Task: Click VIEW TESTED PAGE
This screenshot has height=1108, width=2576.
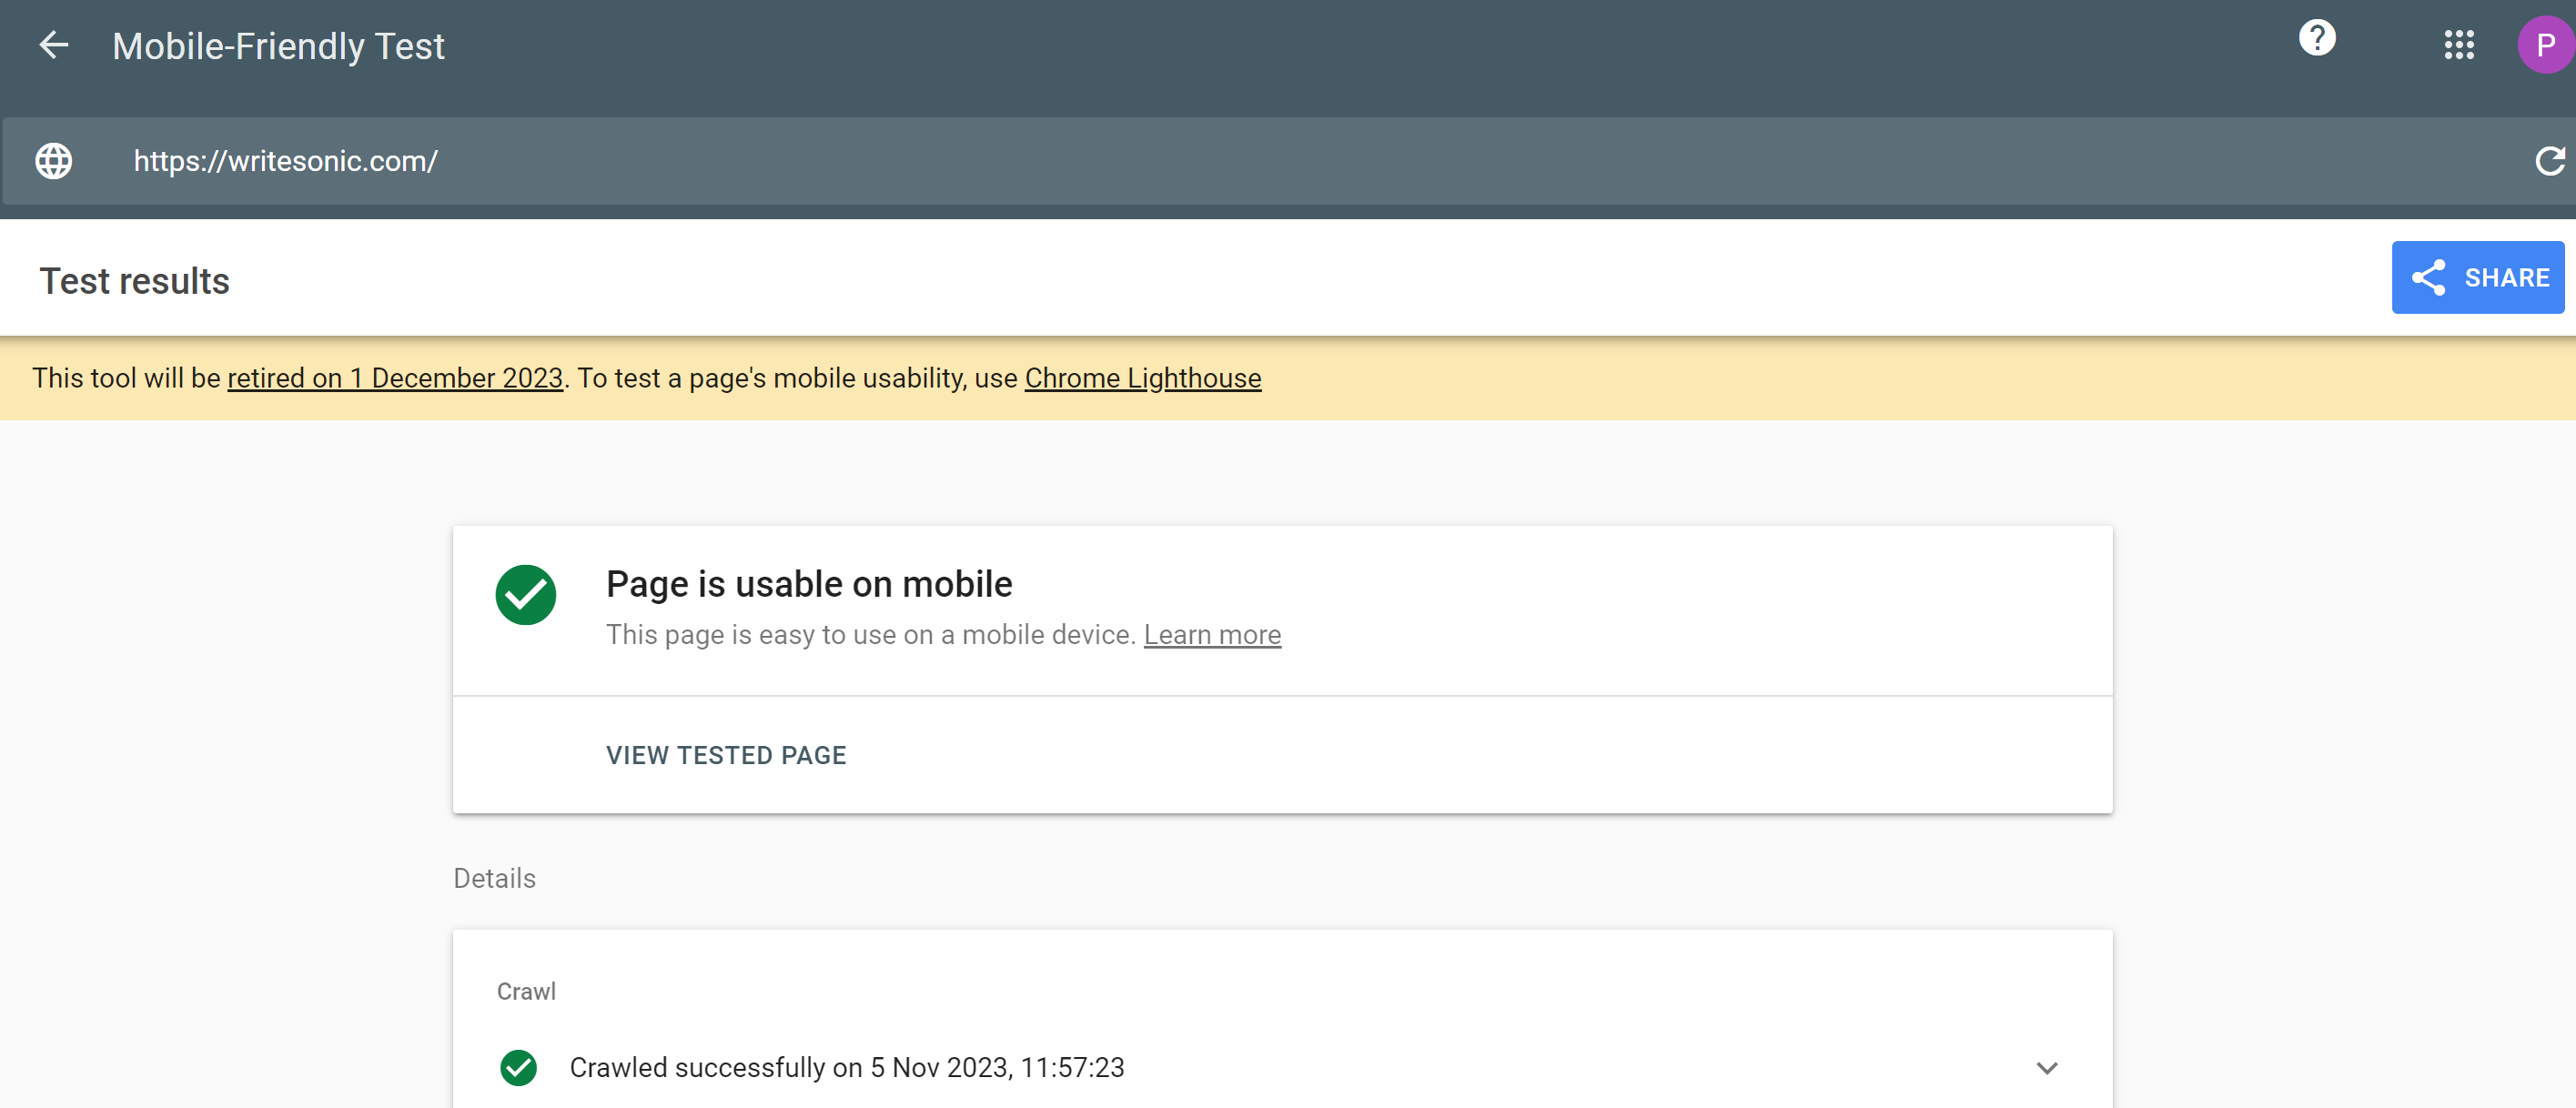Action: point(726,755)
